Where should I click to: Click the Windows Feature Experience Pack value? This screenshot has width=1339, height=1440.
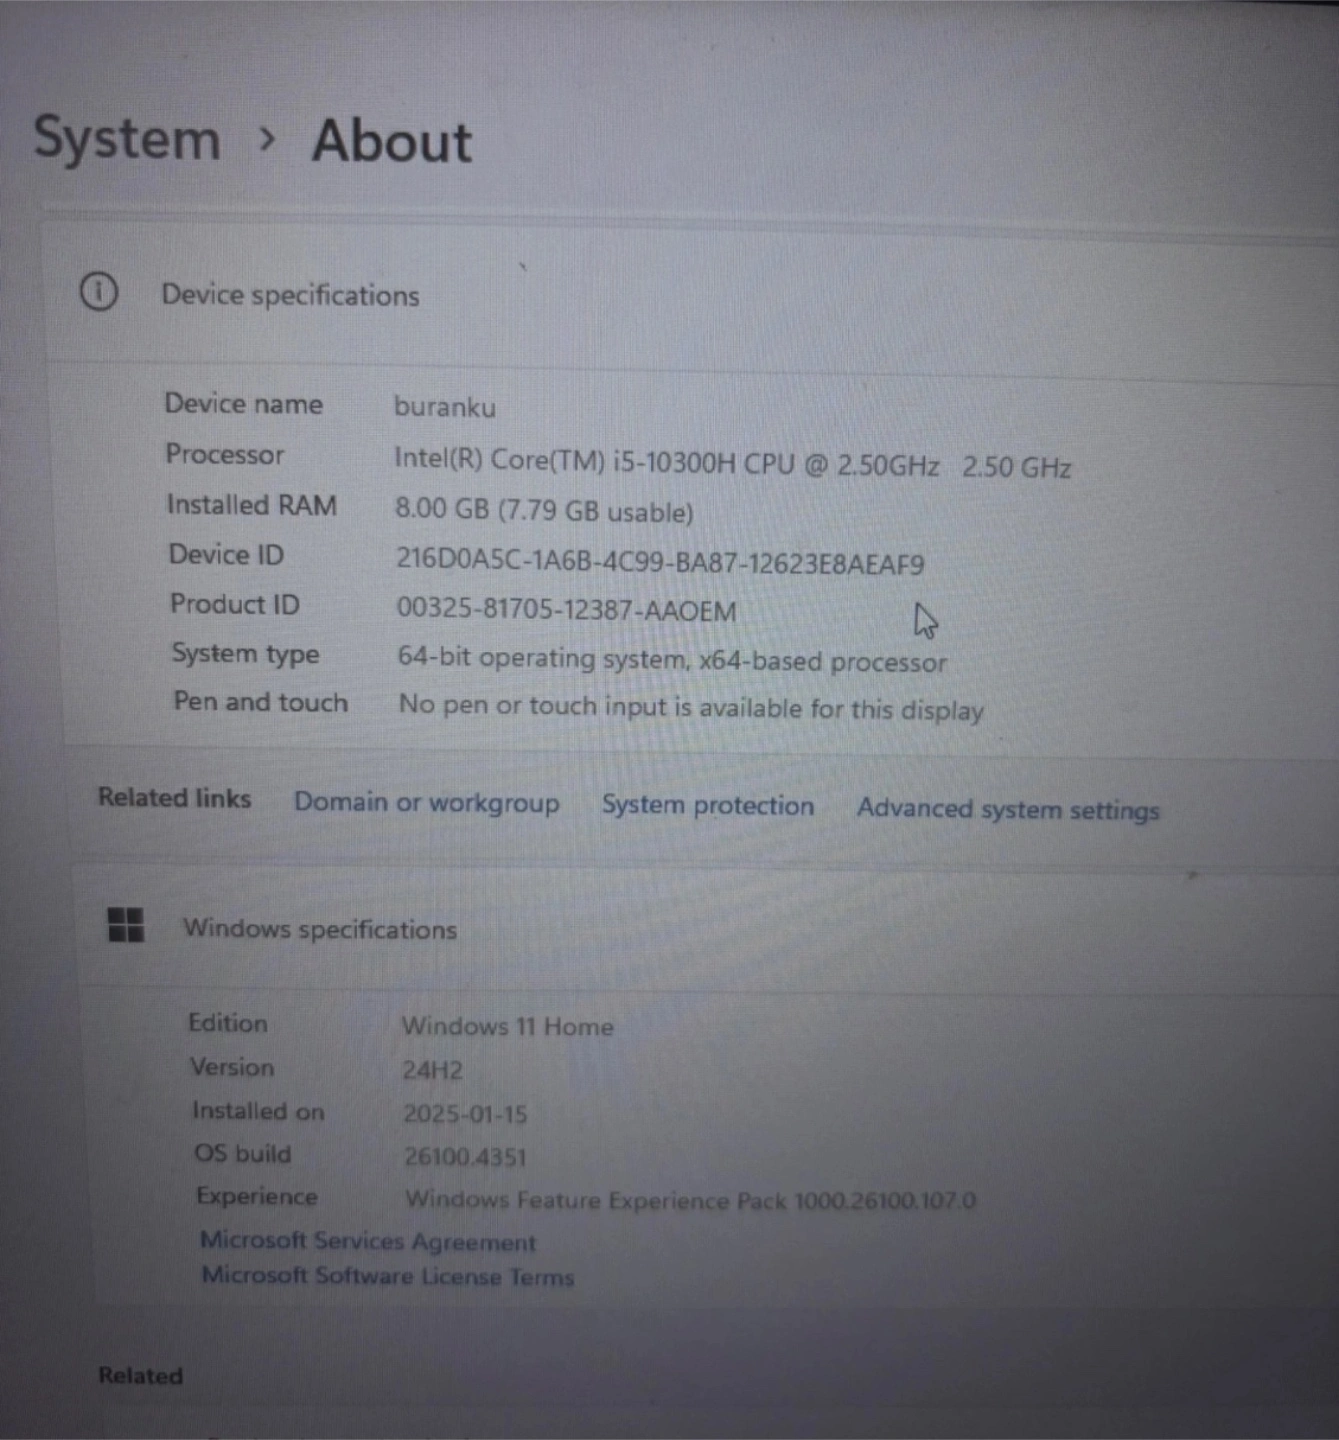[691, 1200]
